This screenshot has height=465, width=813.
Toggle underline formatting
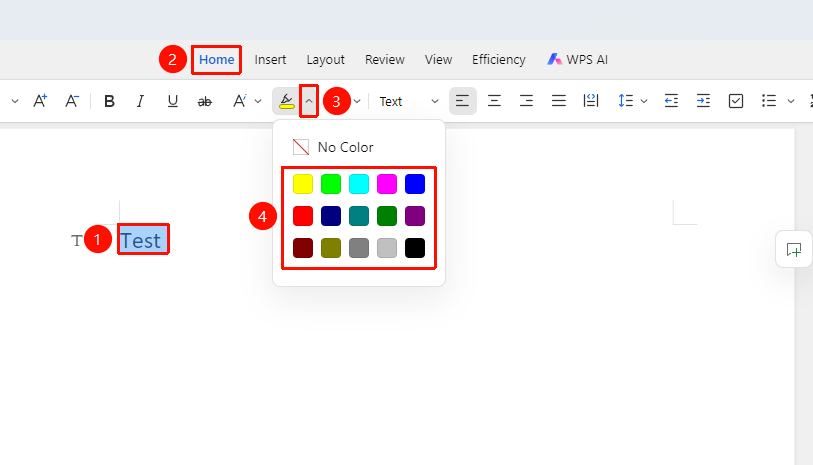173,101
